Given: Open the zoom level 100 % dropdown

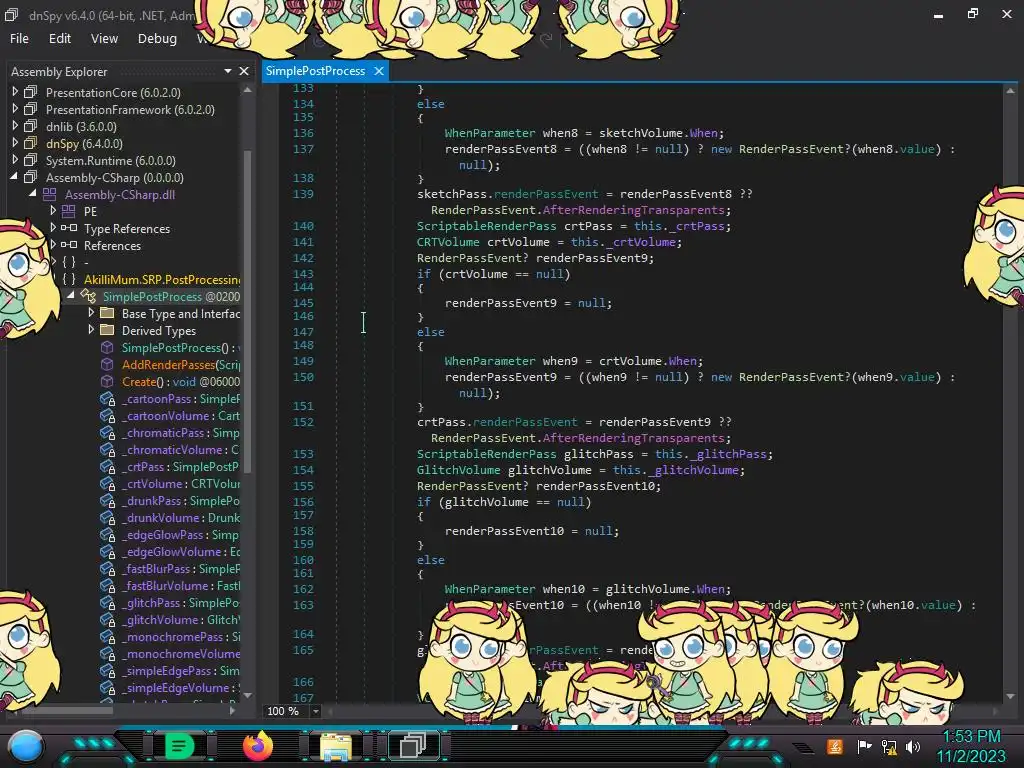Looking at the screenshot, I should pyautogui.click(x=316, y=711).
